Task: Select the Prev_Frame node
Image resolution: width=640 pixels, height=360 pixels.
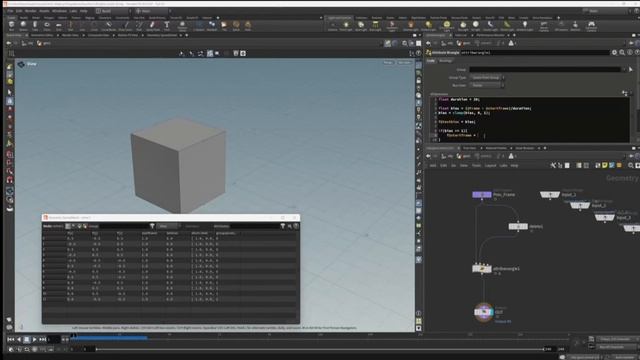Action: (482, 195)
